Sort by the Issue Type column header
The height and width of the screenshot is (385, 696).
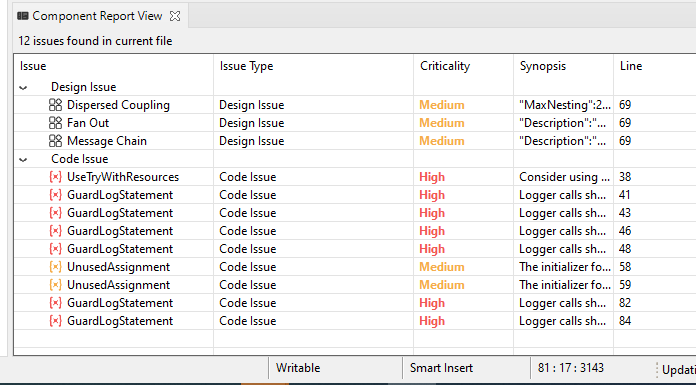click(246, 66)
